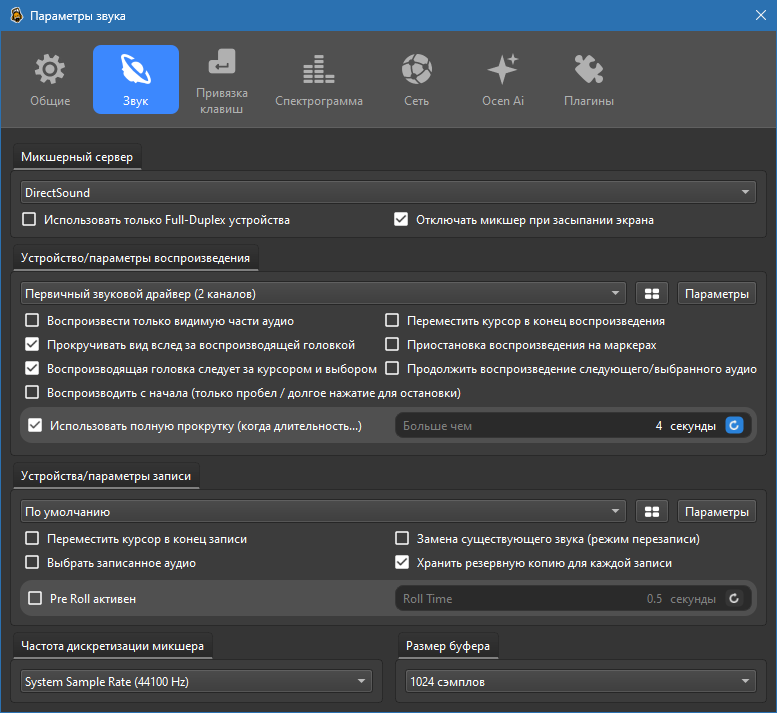Select the Звук planet icon tab

[x=136, y=80]
